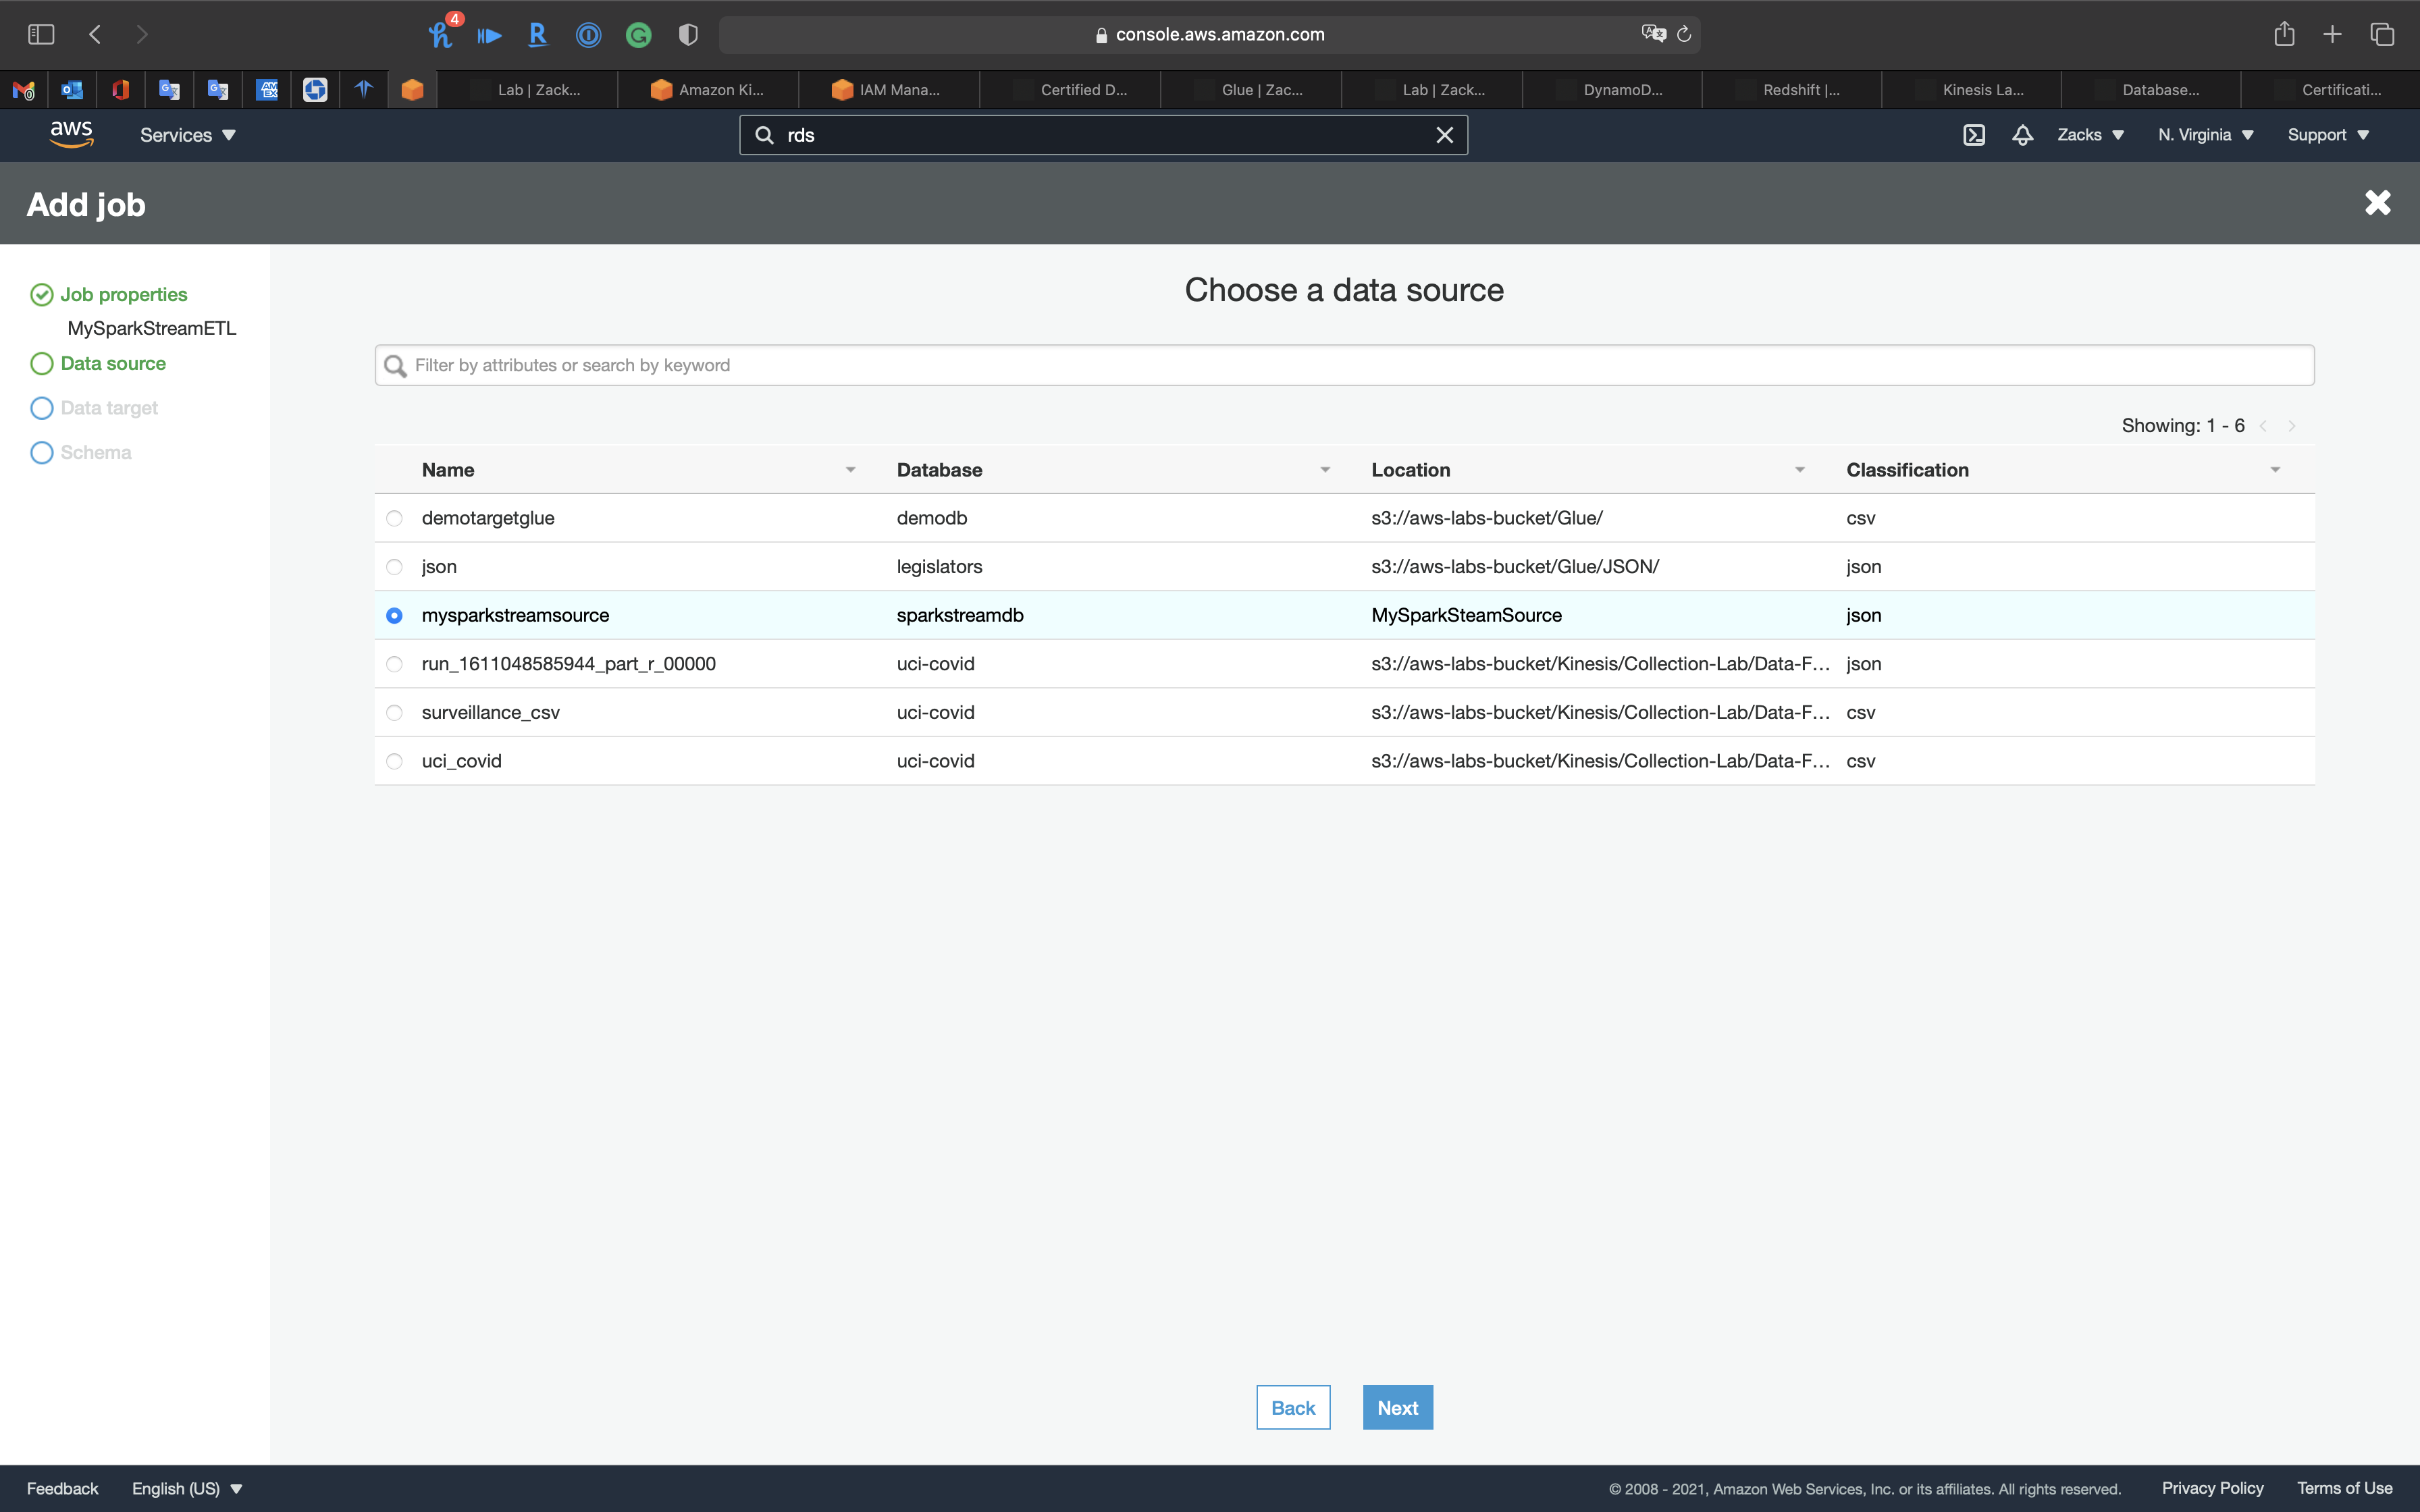Switch to the Amazon Ki... browser tab
The width and height of the screenshot is (2420, 1512).
(x=708, y=90)
